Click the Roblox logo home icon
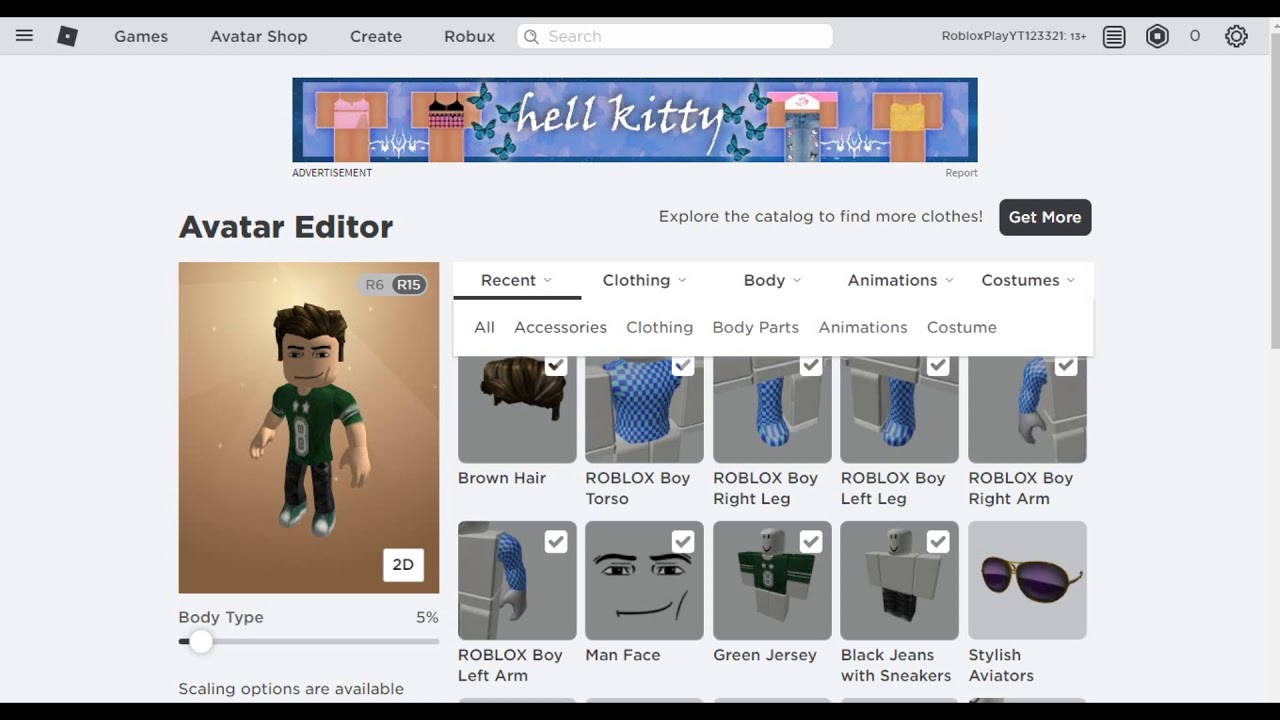Image resolution: width=1280 pixels, height=720 pixels. (67, 36)
